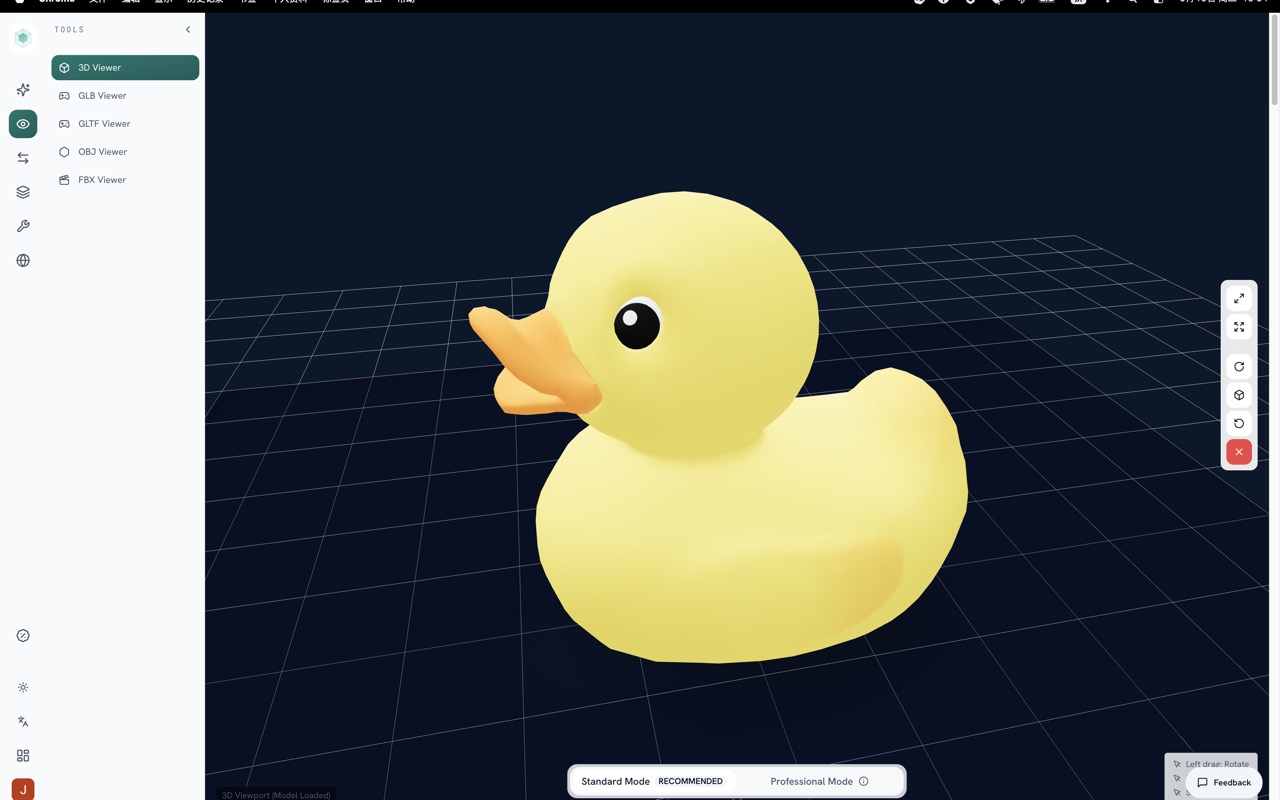Open GLB Viewer tool
Viewport: 1280px width, 800px height.
[x=125, y=96]
